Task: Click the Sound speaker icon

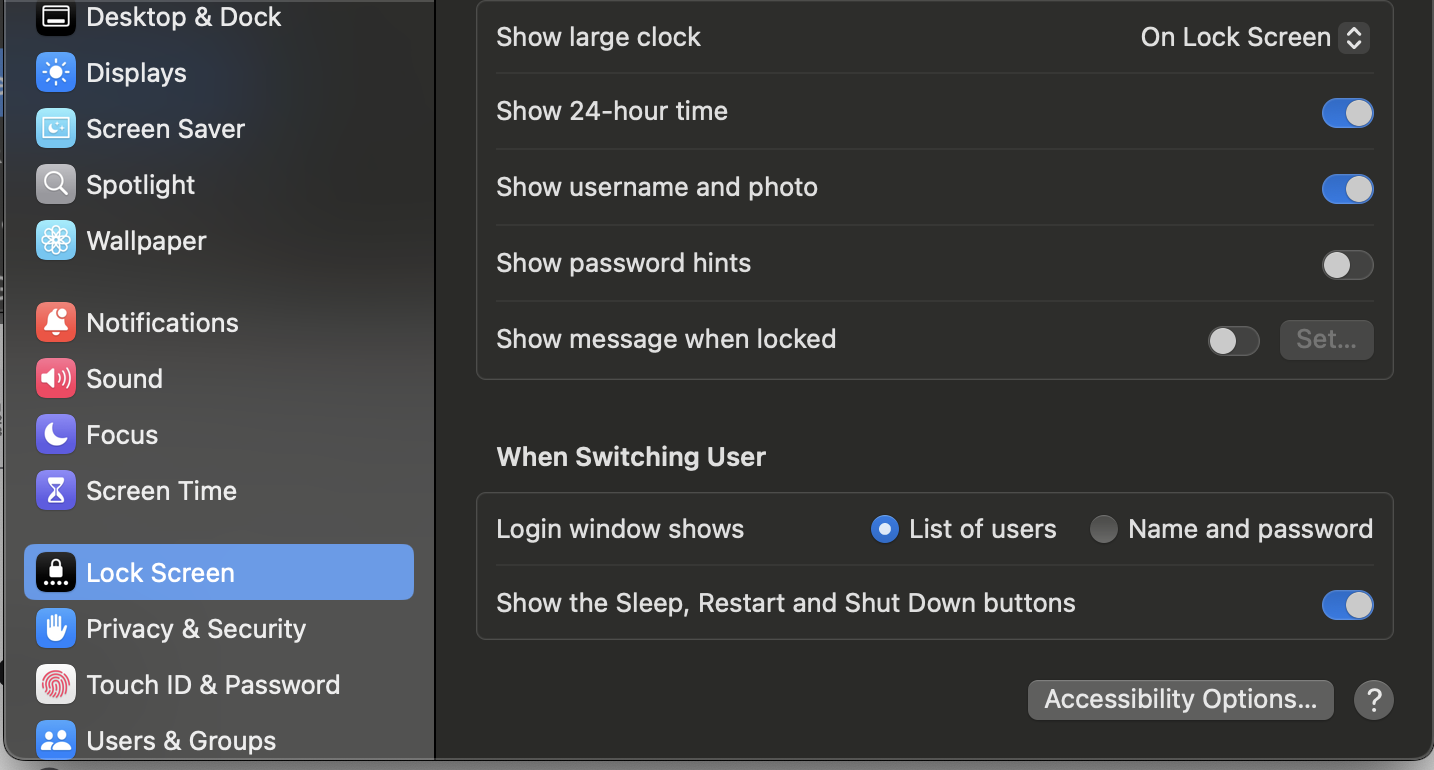Action: click(x=56, y=379)
